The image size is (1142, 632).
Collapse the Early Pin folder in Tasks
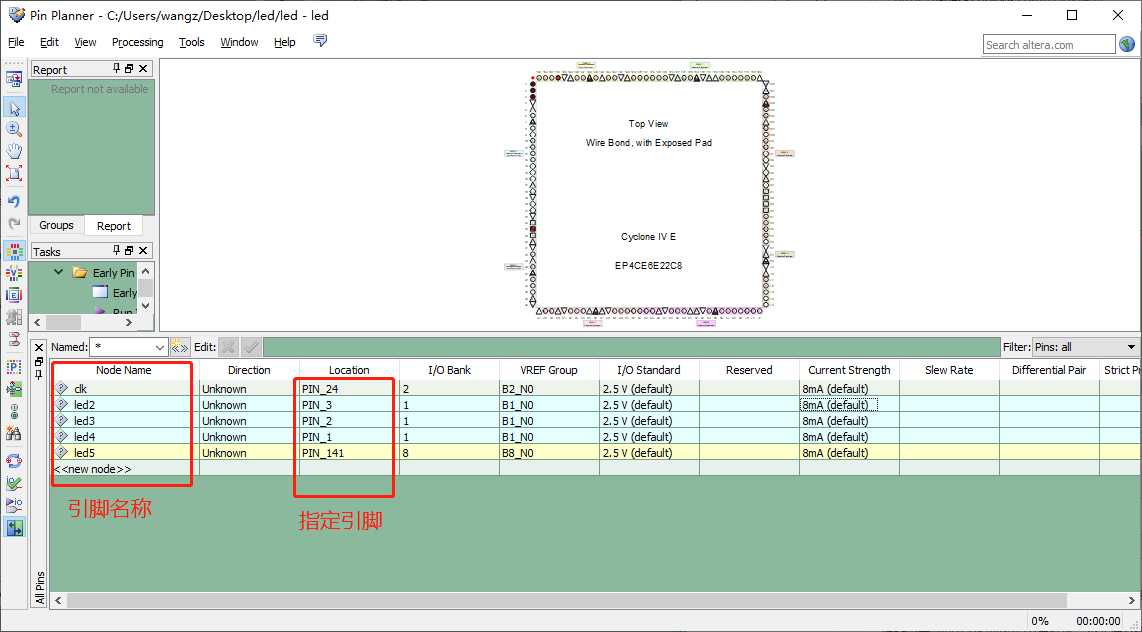tap(59, 272)
